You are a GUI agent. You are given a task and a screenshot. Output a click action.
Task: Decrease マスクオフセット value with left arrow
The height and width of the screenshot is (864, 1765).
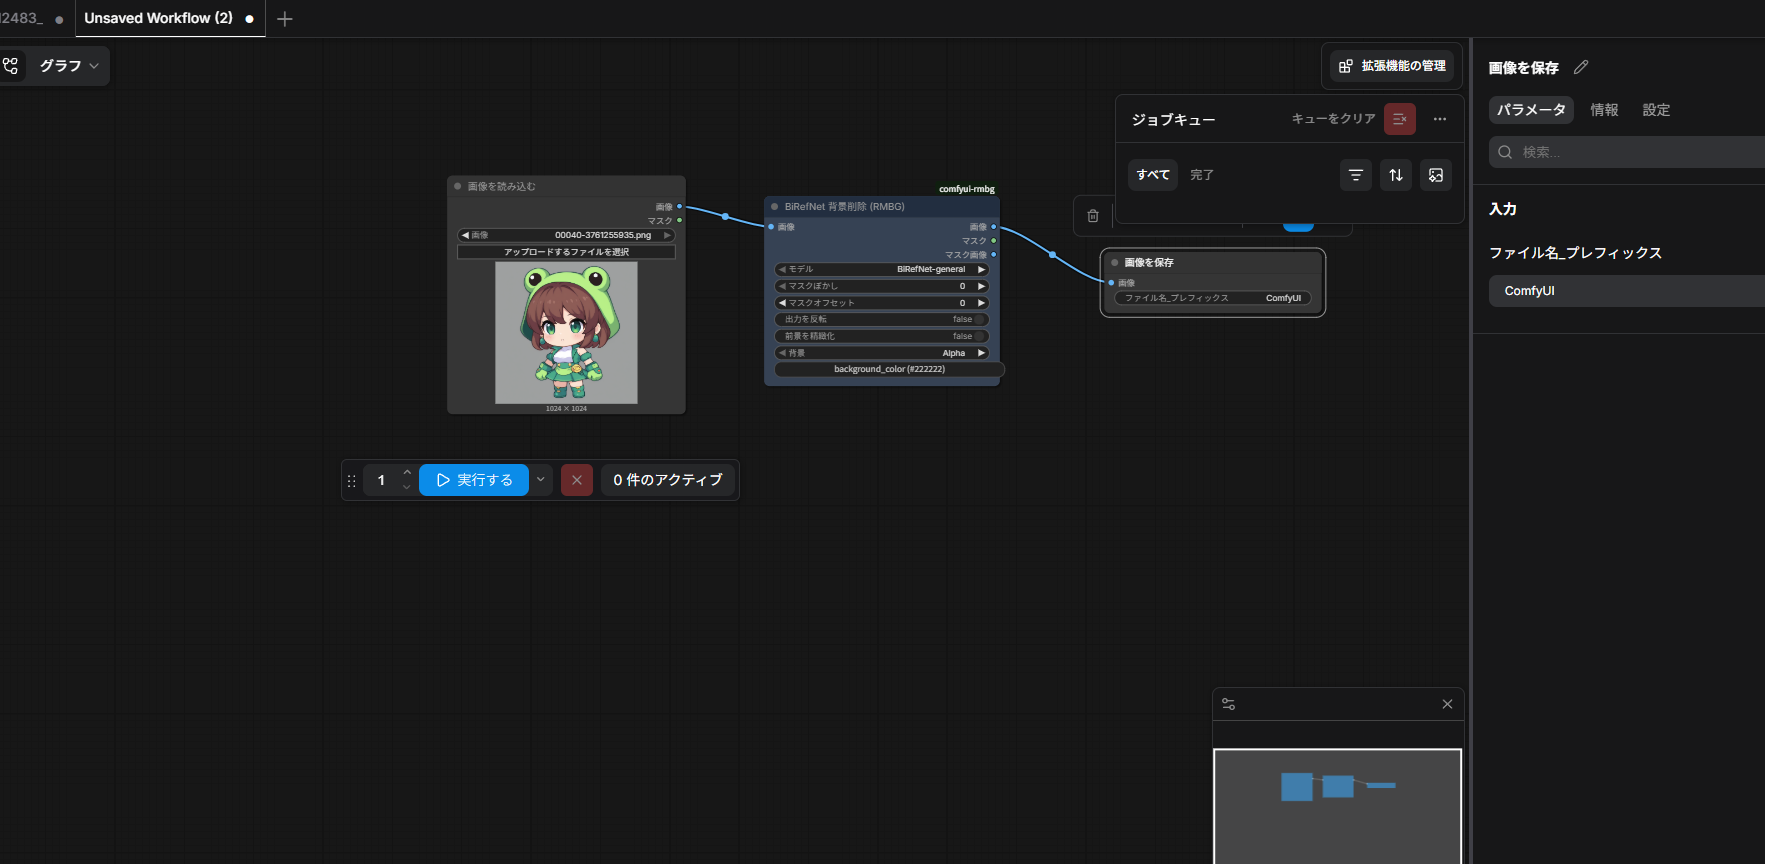coord(782,303)
